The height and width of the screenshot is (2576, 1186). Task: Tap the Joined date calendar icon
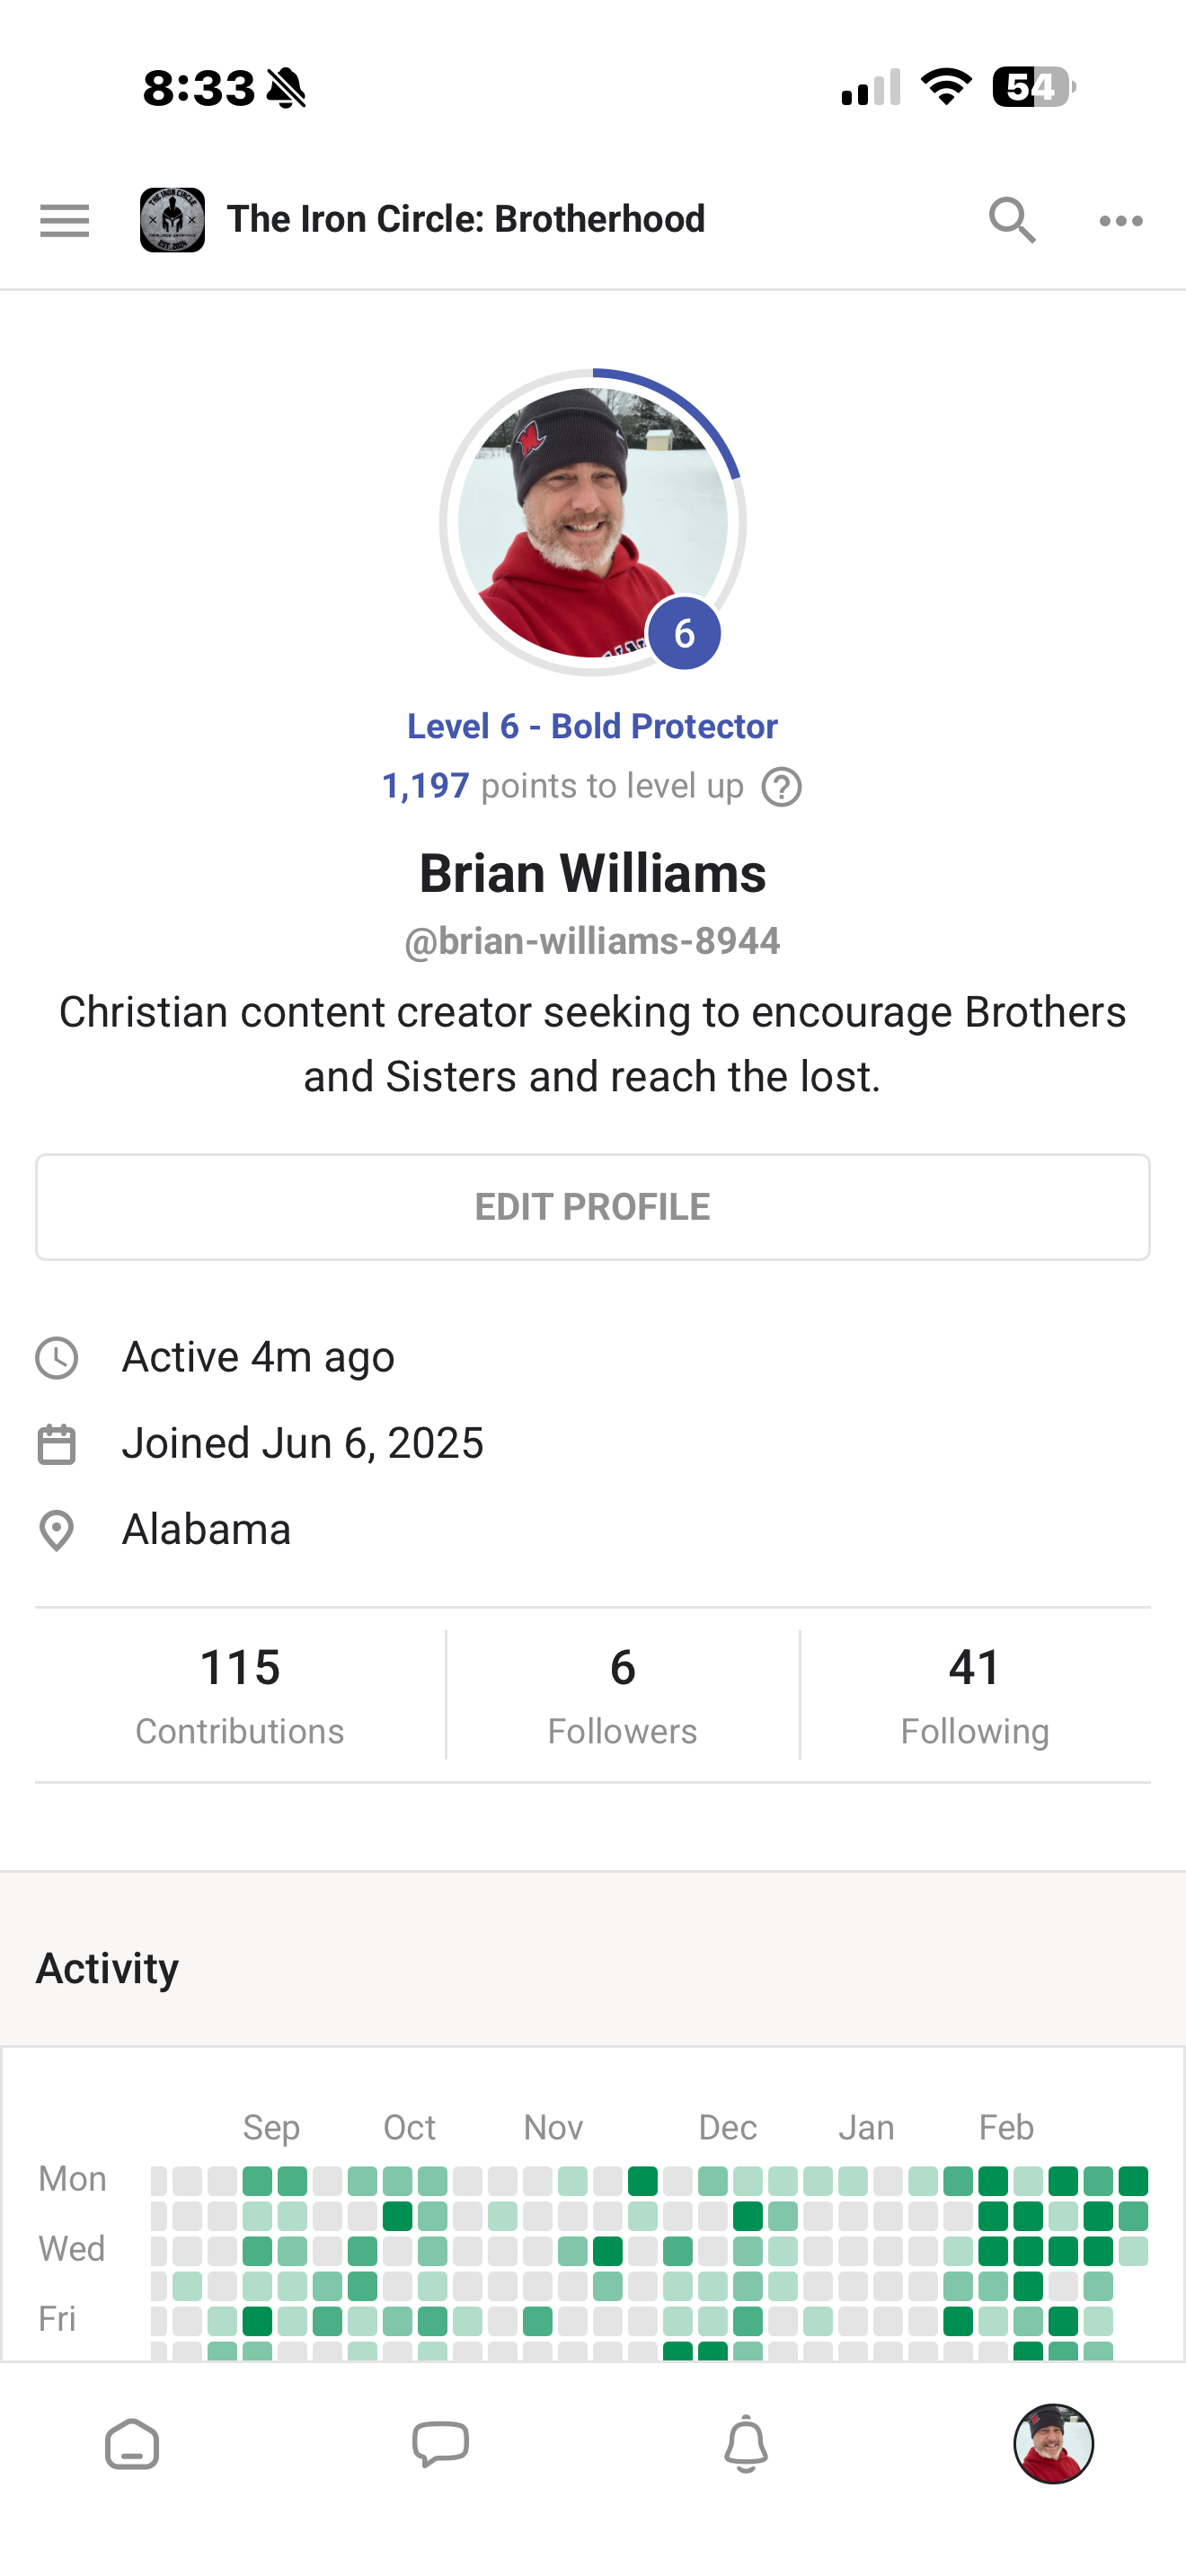(x=56, y=1444)
